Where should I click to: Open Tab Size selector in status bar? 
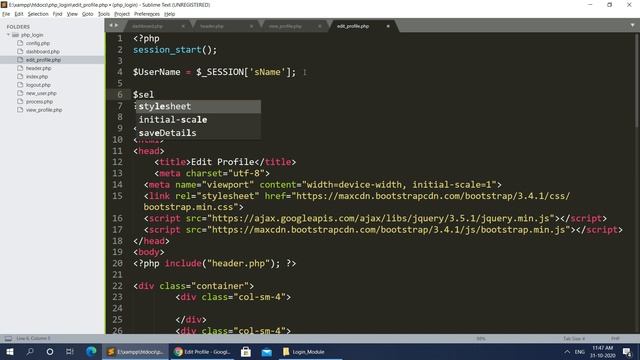coord(574,338)
